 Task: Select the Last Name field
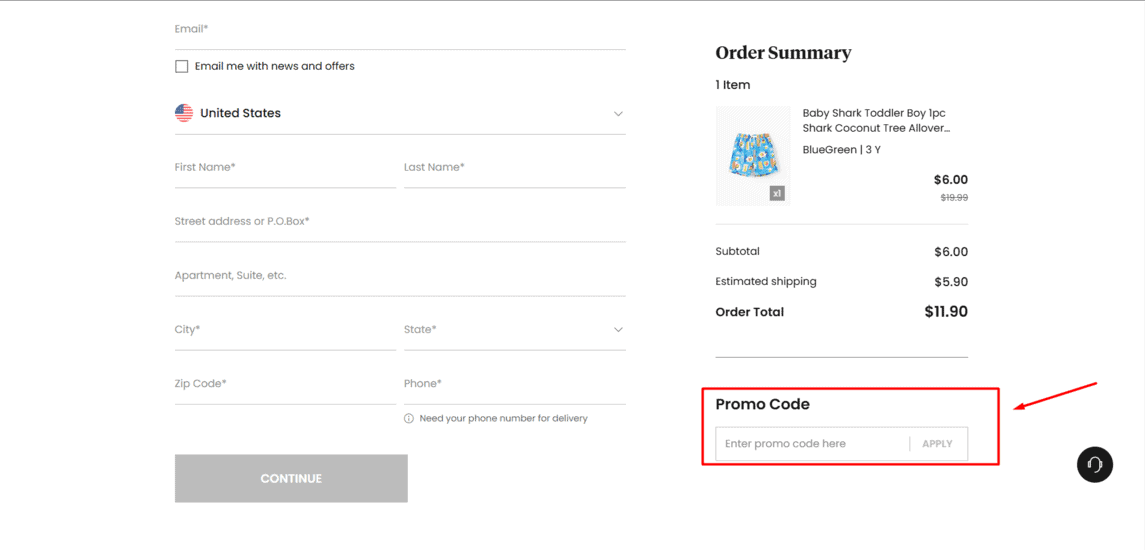tap(515, 168)
